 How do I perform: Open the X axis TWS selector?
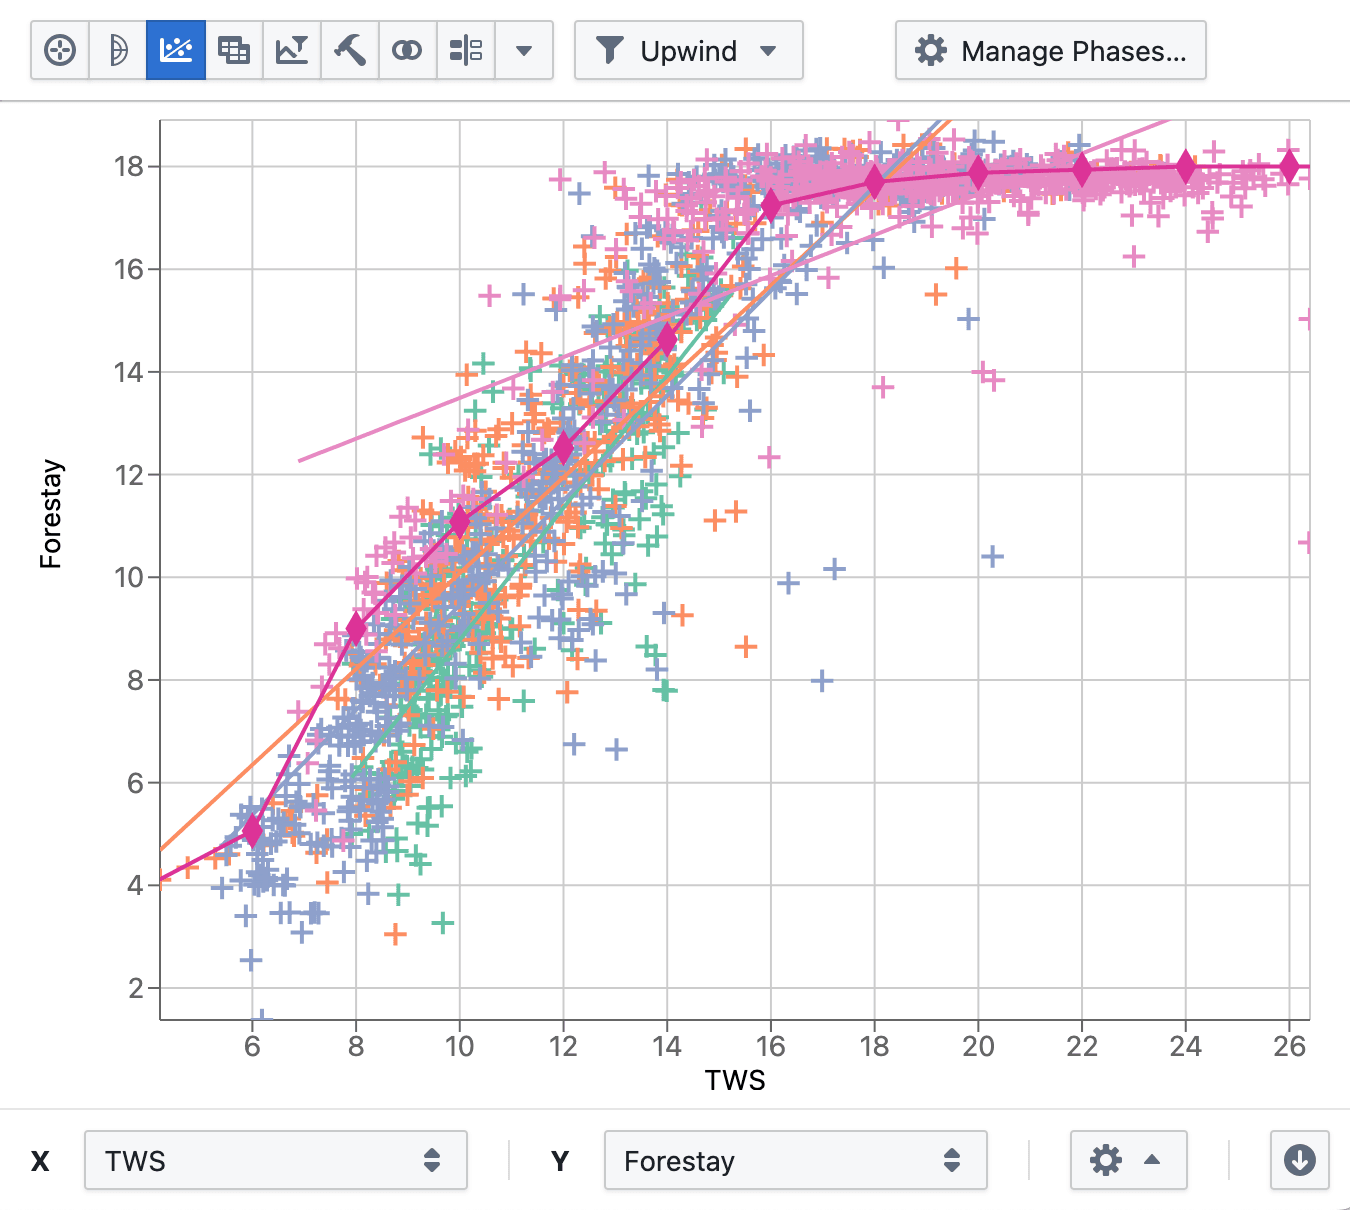[x=277, y=1161]
